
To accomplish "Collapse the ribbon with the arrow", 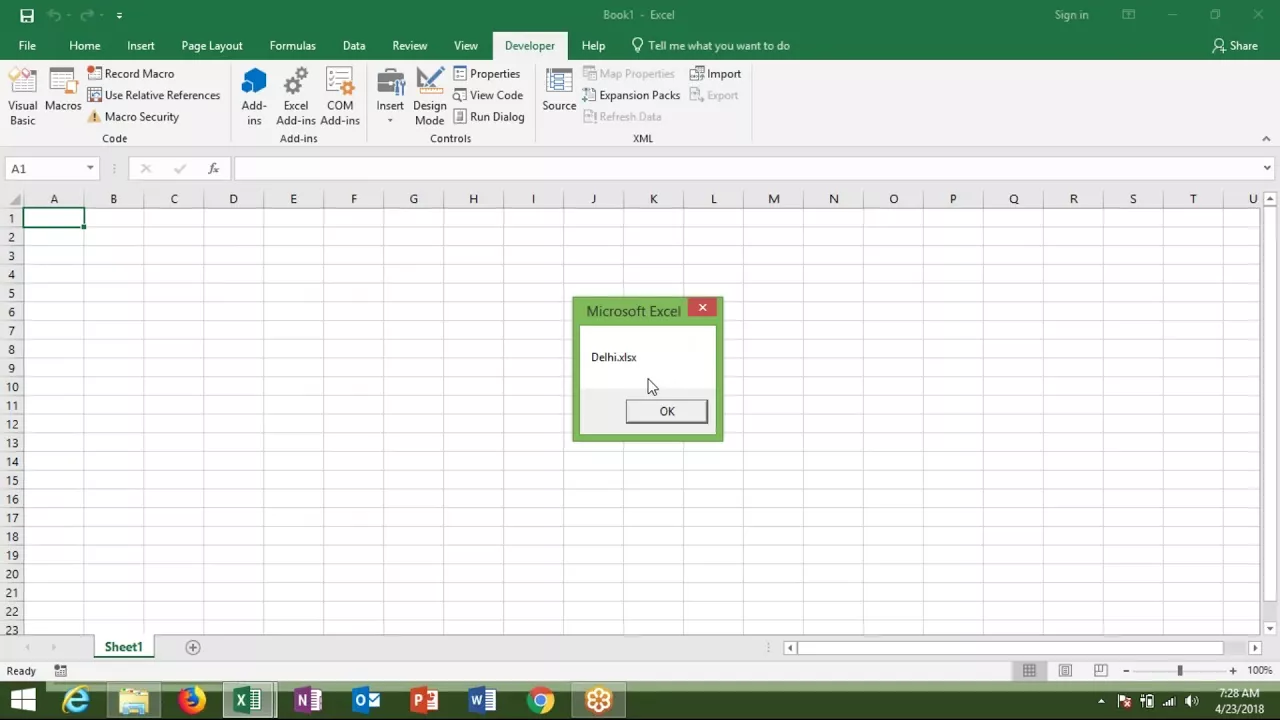I will coord(1266,139).
